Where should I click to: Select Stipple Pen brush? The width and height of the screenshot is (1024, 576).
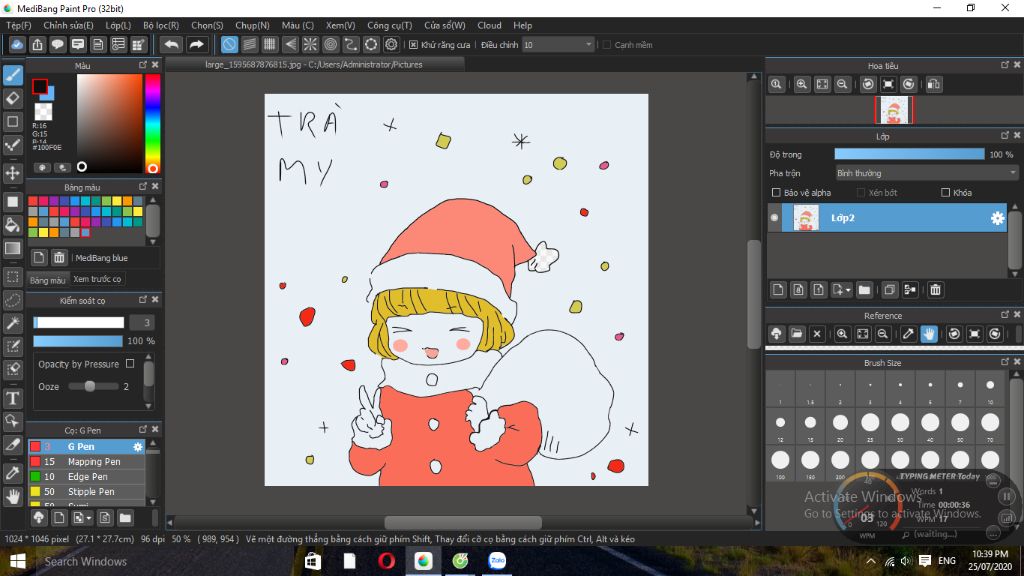pos(87,492)
